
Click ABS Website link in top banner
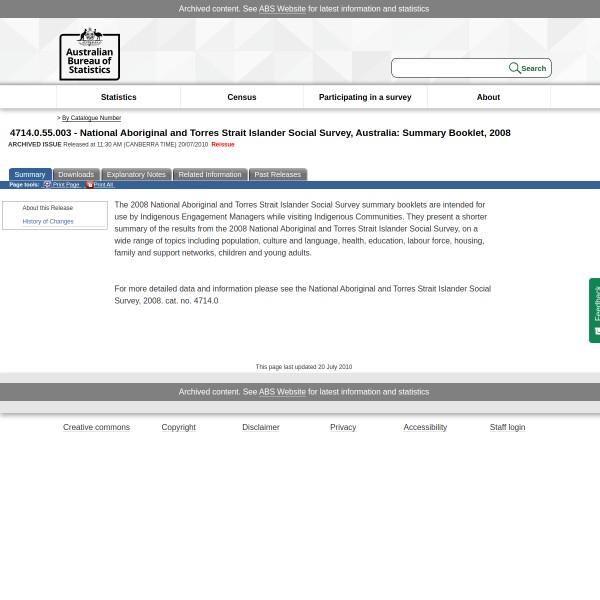[282, 9]
